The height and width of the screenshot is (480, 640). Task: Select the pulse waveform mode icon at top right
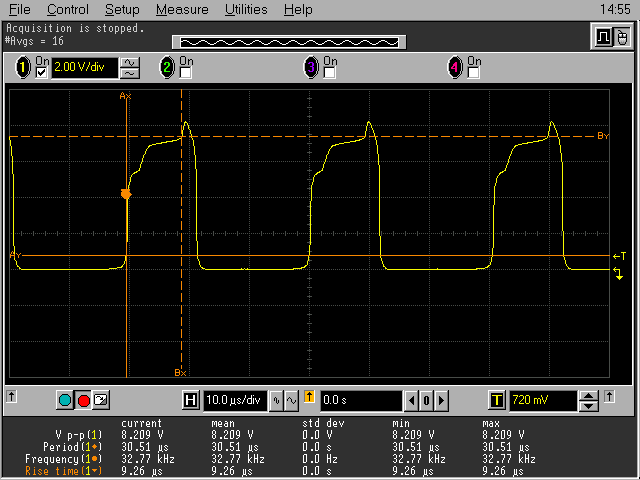tap(603, 38)
